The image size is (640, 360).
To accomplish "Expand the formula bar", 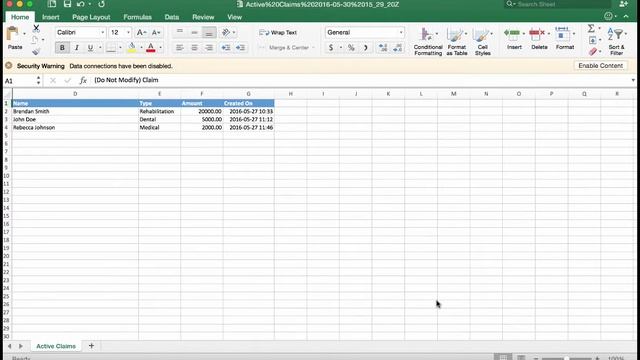I will pos(633,80).
